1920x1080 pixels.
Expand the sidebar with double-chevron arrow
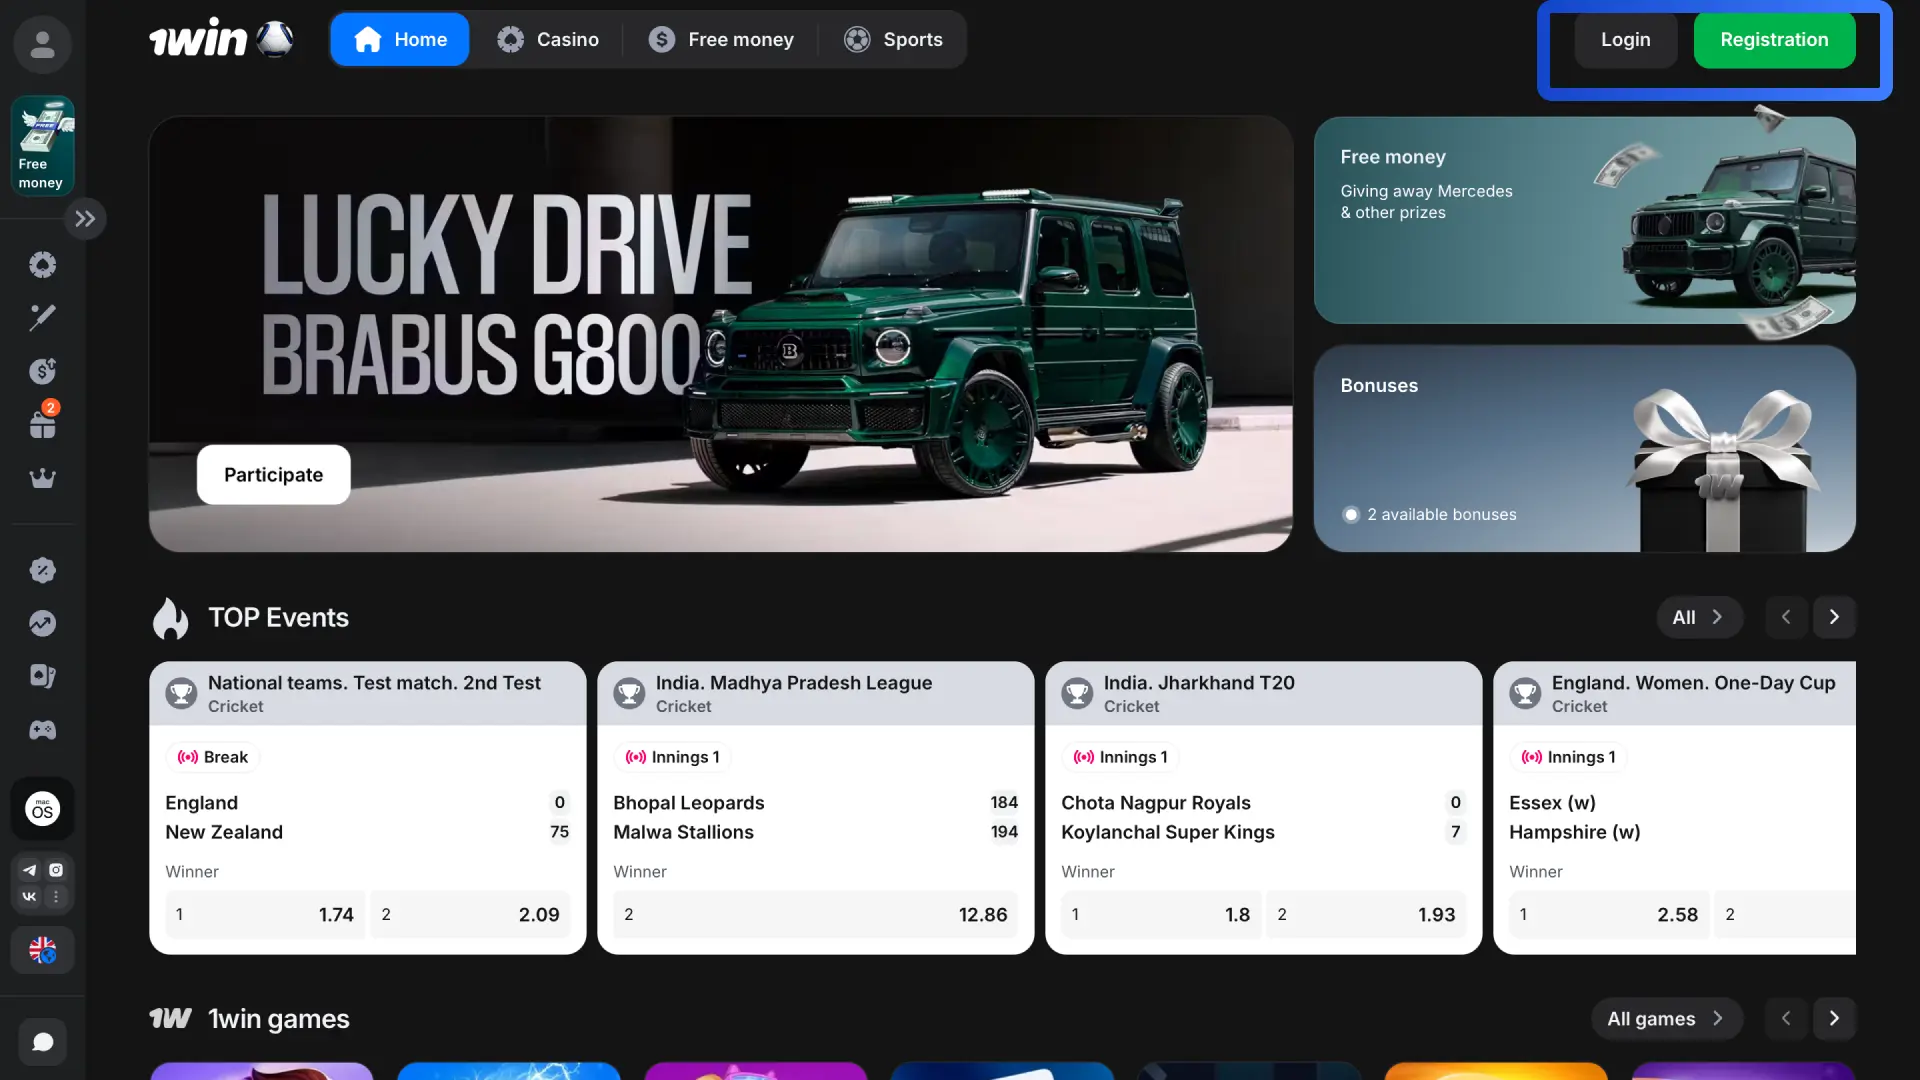click(x=85, y=219)
